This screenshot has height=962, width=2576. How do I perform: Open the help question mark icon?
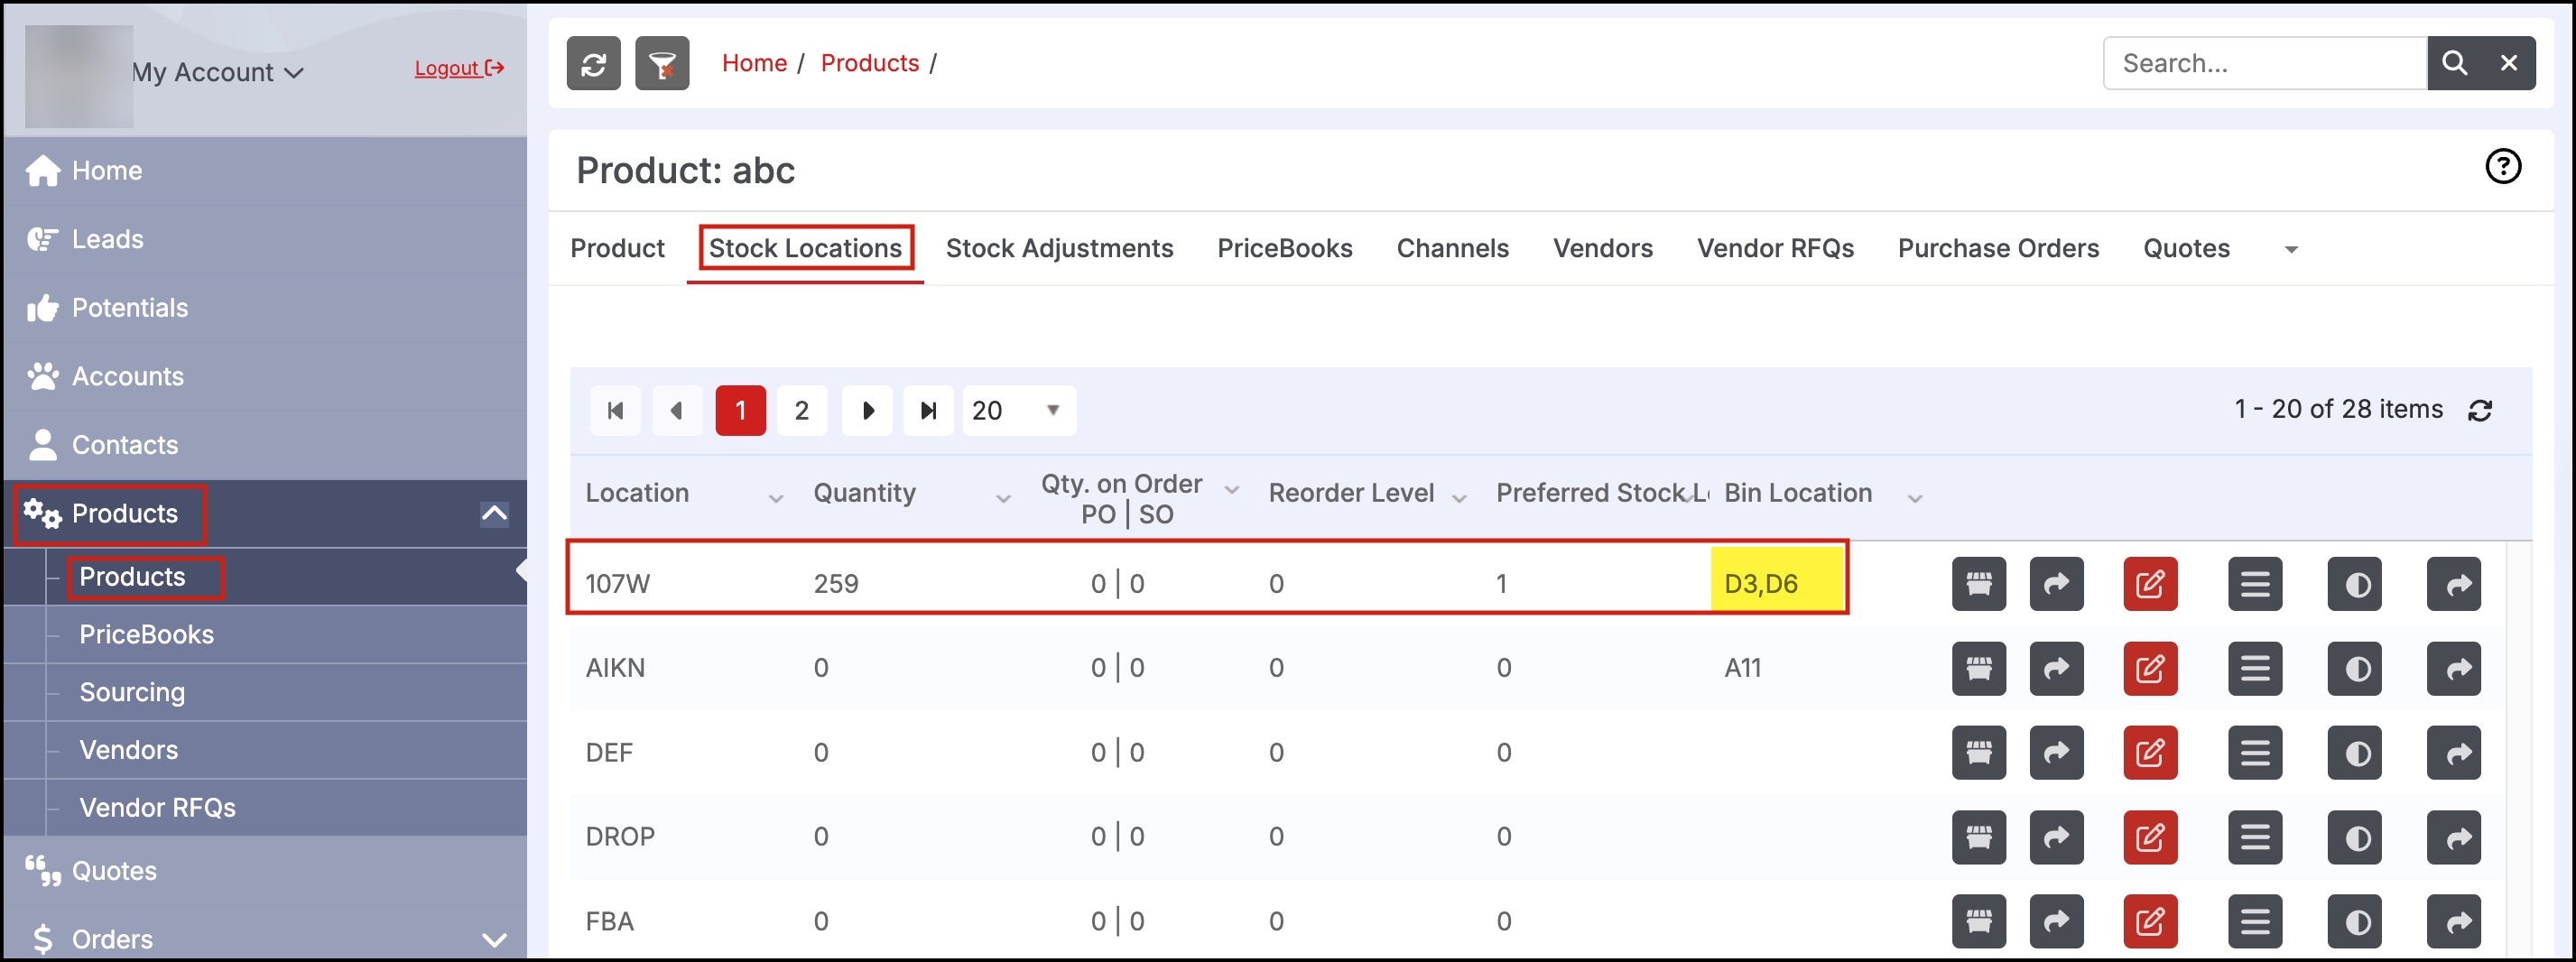(x=2502, y=167)
